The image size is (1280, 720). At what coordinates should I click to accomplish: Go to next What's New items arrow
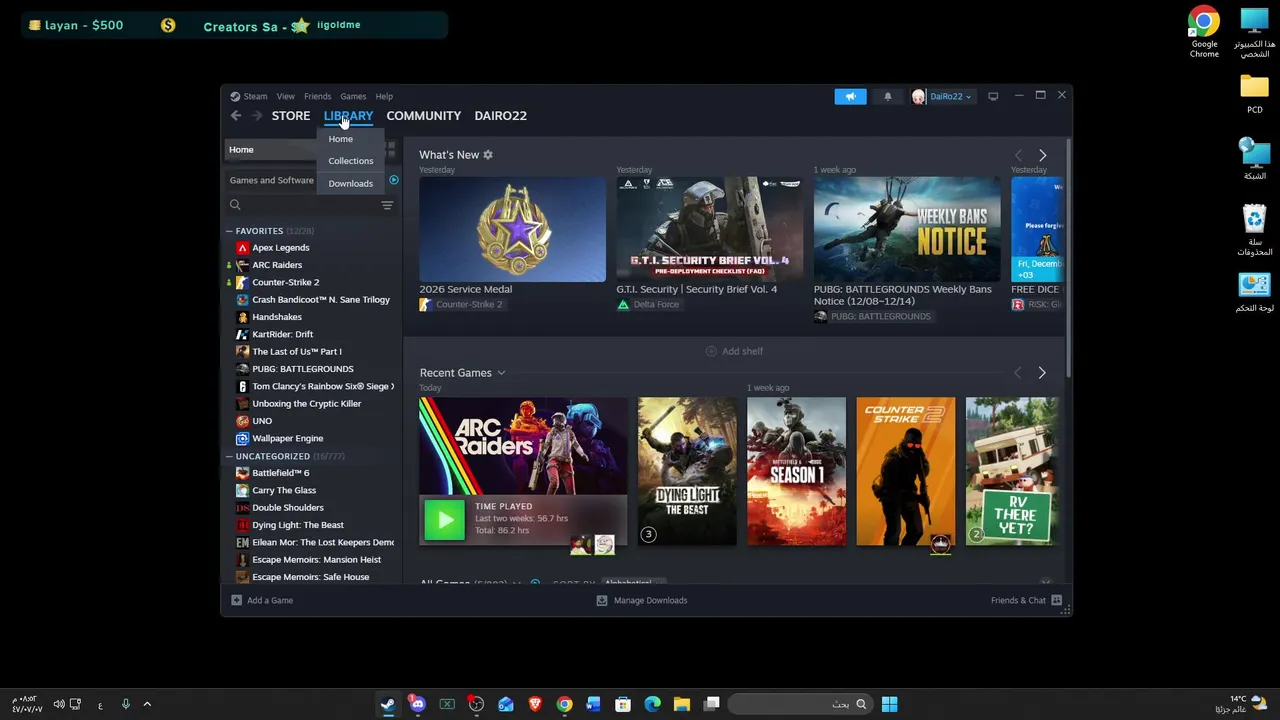tap(1042, 155)
